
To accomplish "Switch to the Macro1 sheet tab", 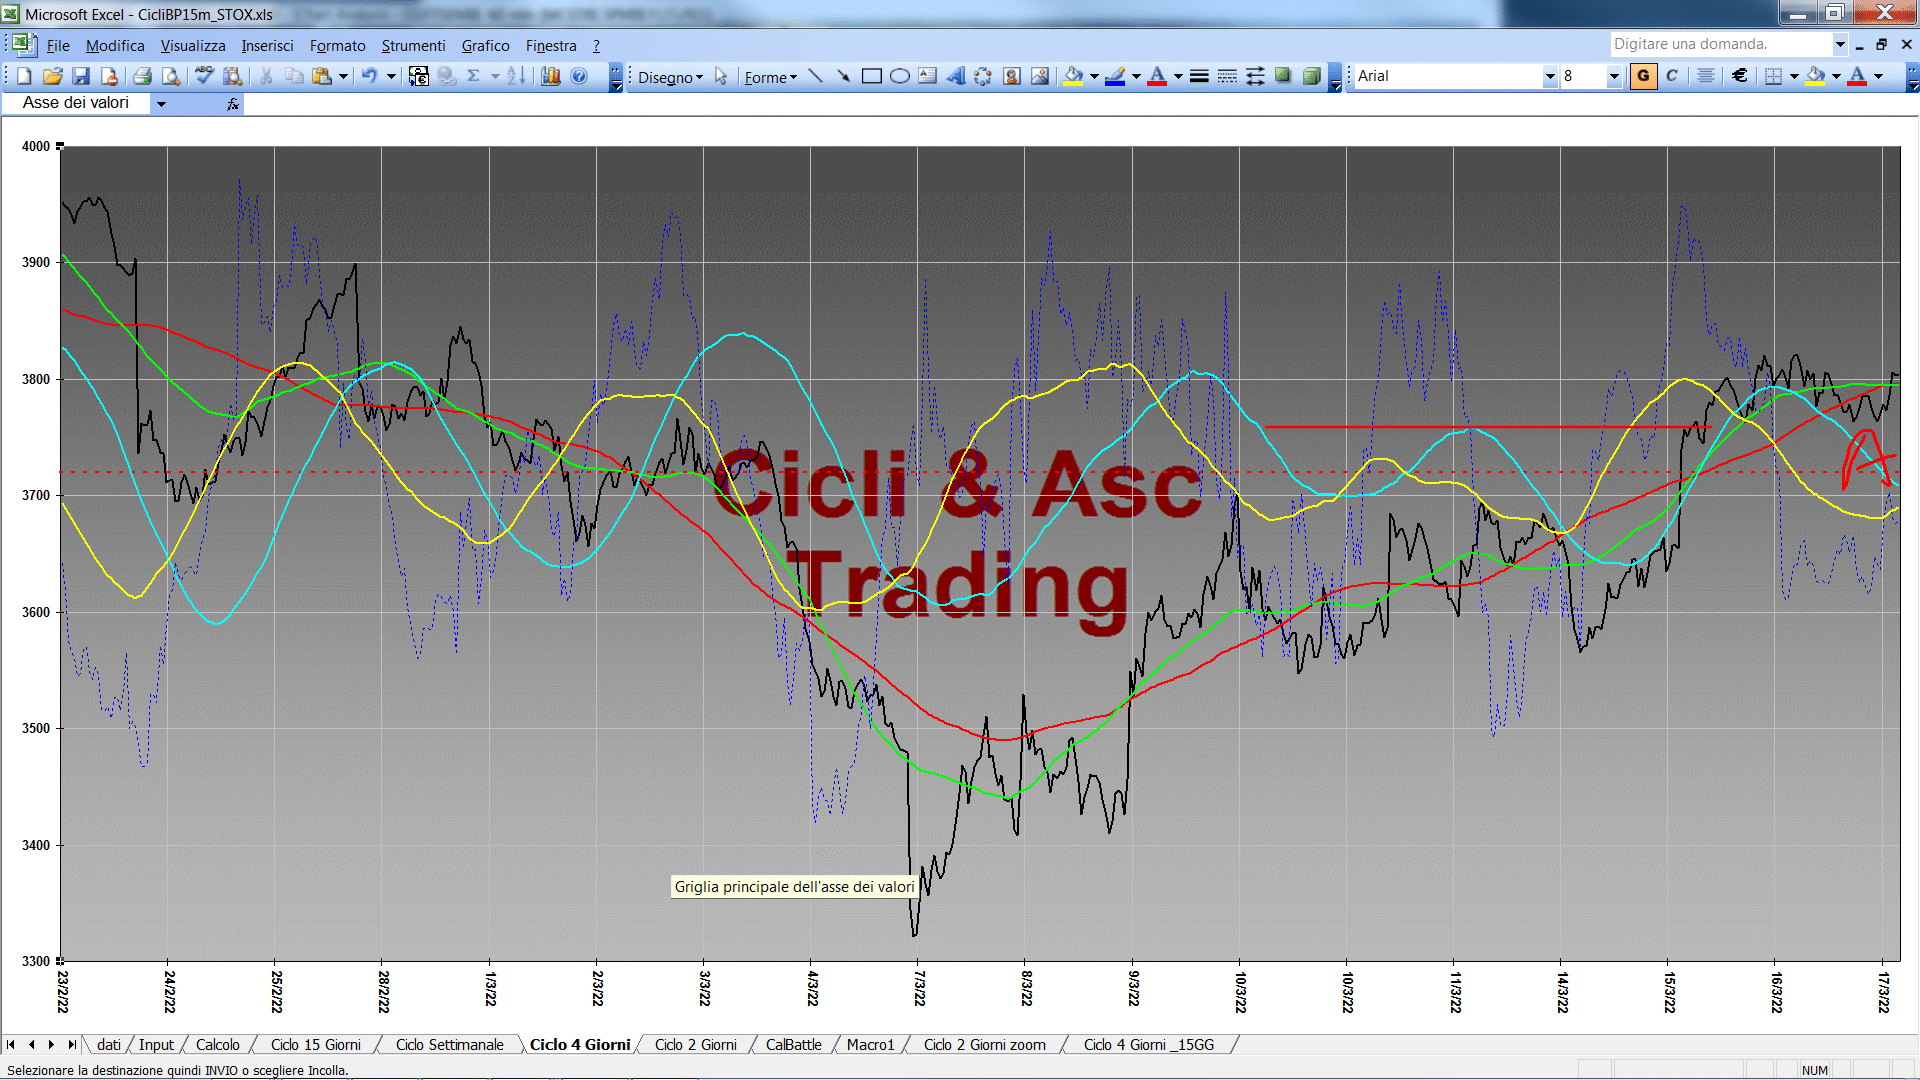I will [870, 1045].
